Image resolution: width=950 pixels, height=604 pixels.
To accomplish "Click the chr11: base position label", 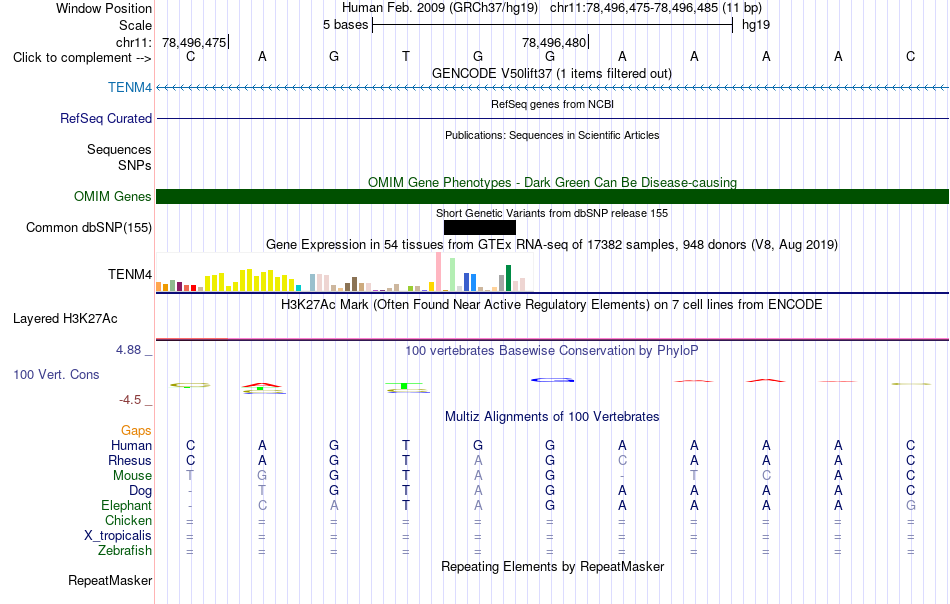I will coord(134,42).
